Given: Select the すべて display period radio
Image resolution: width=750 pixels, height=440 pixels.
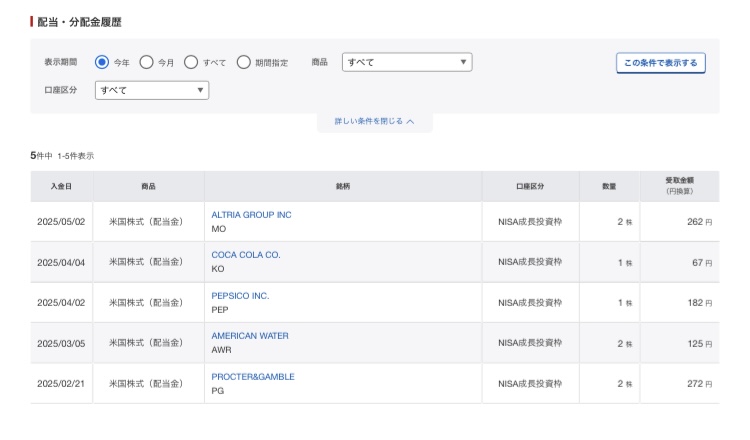Looking at the screenshot, I should tap(191, 62).
